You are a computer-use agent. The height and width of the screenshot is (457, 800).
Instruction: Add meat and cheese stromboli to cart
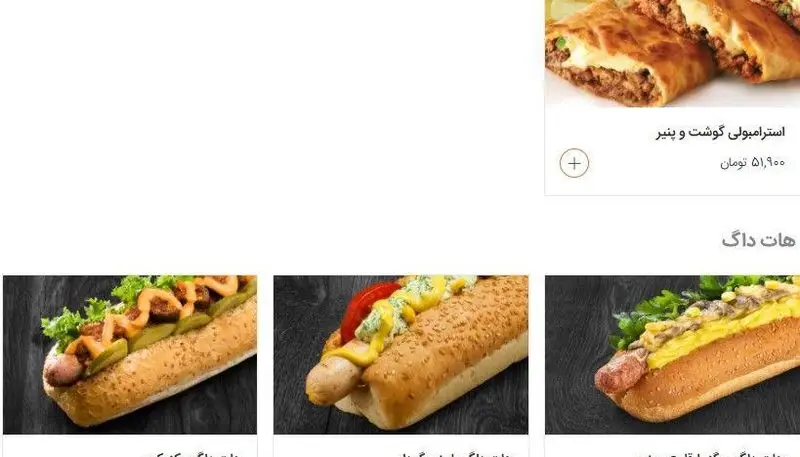[x=574, y=163]
